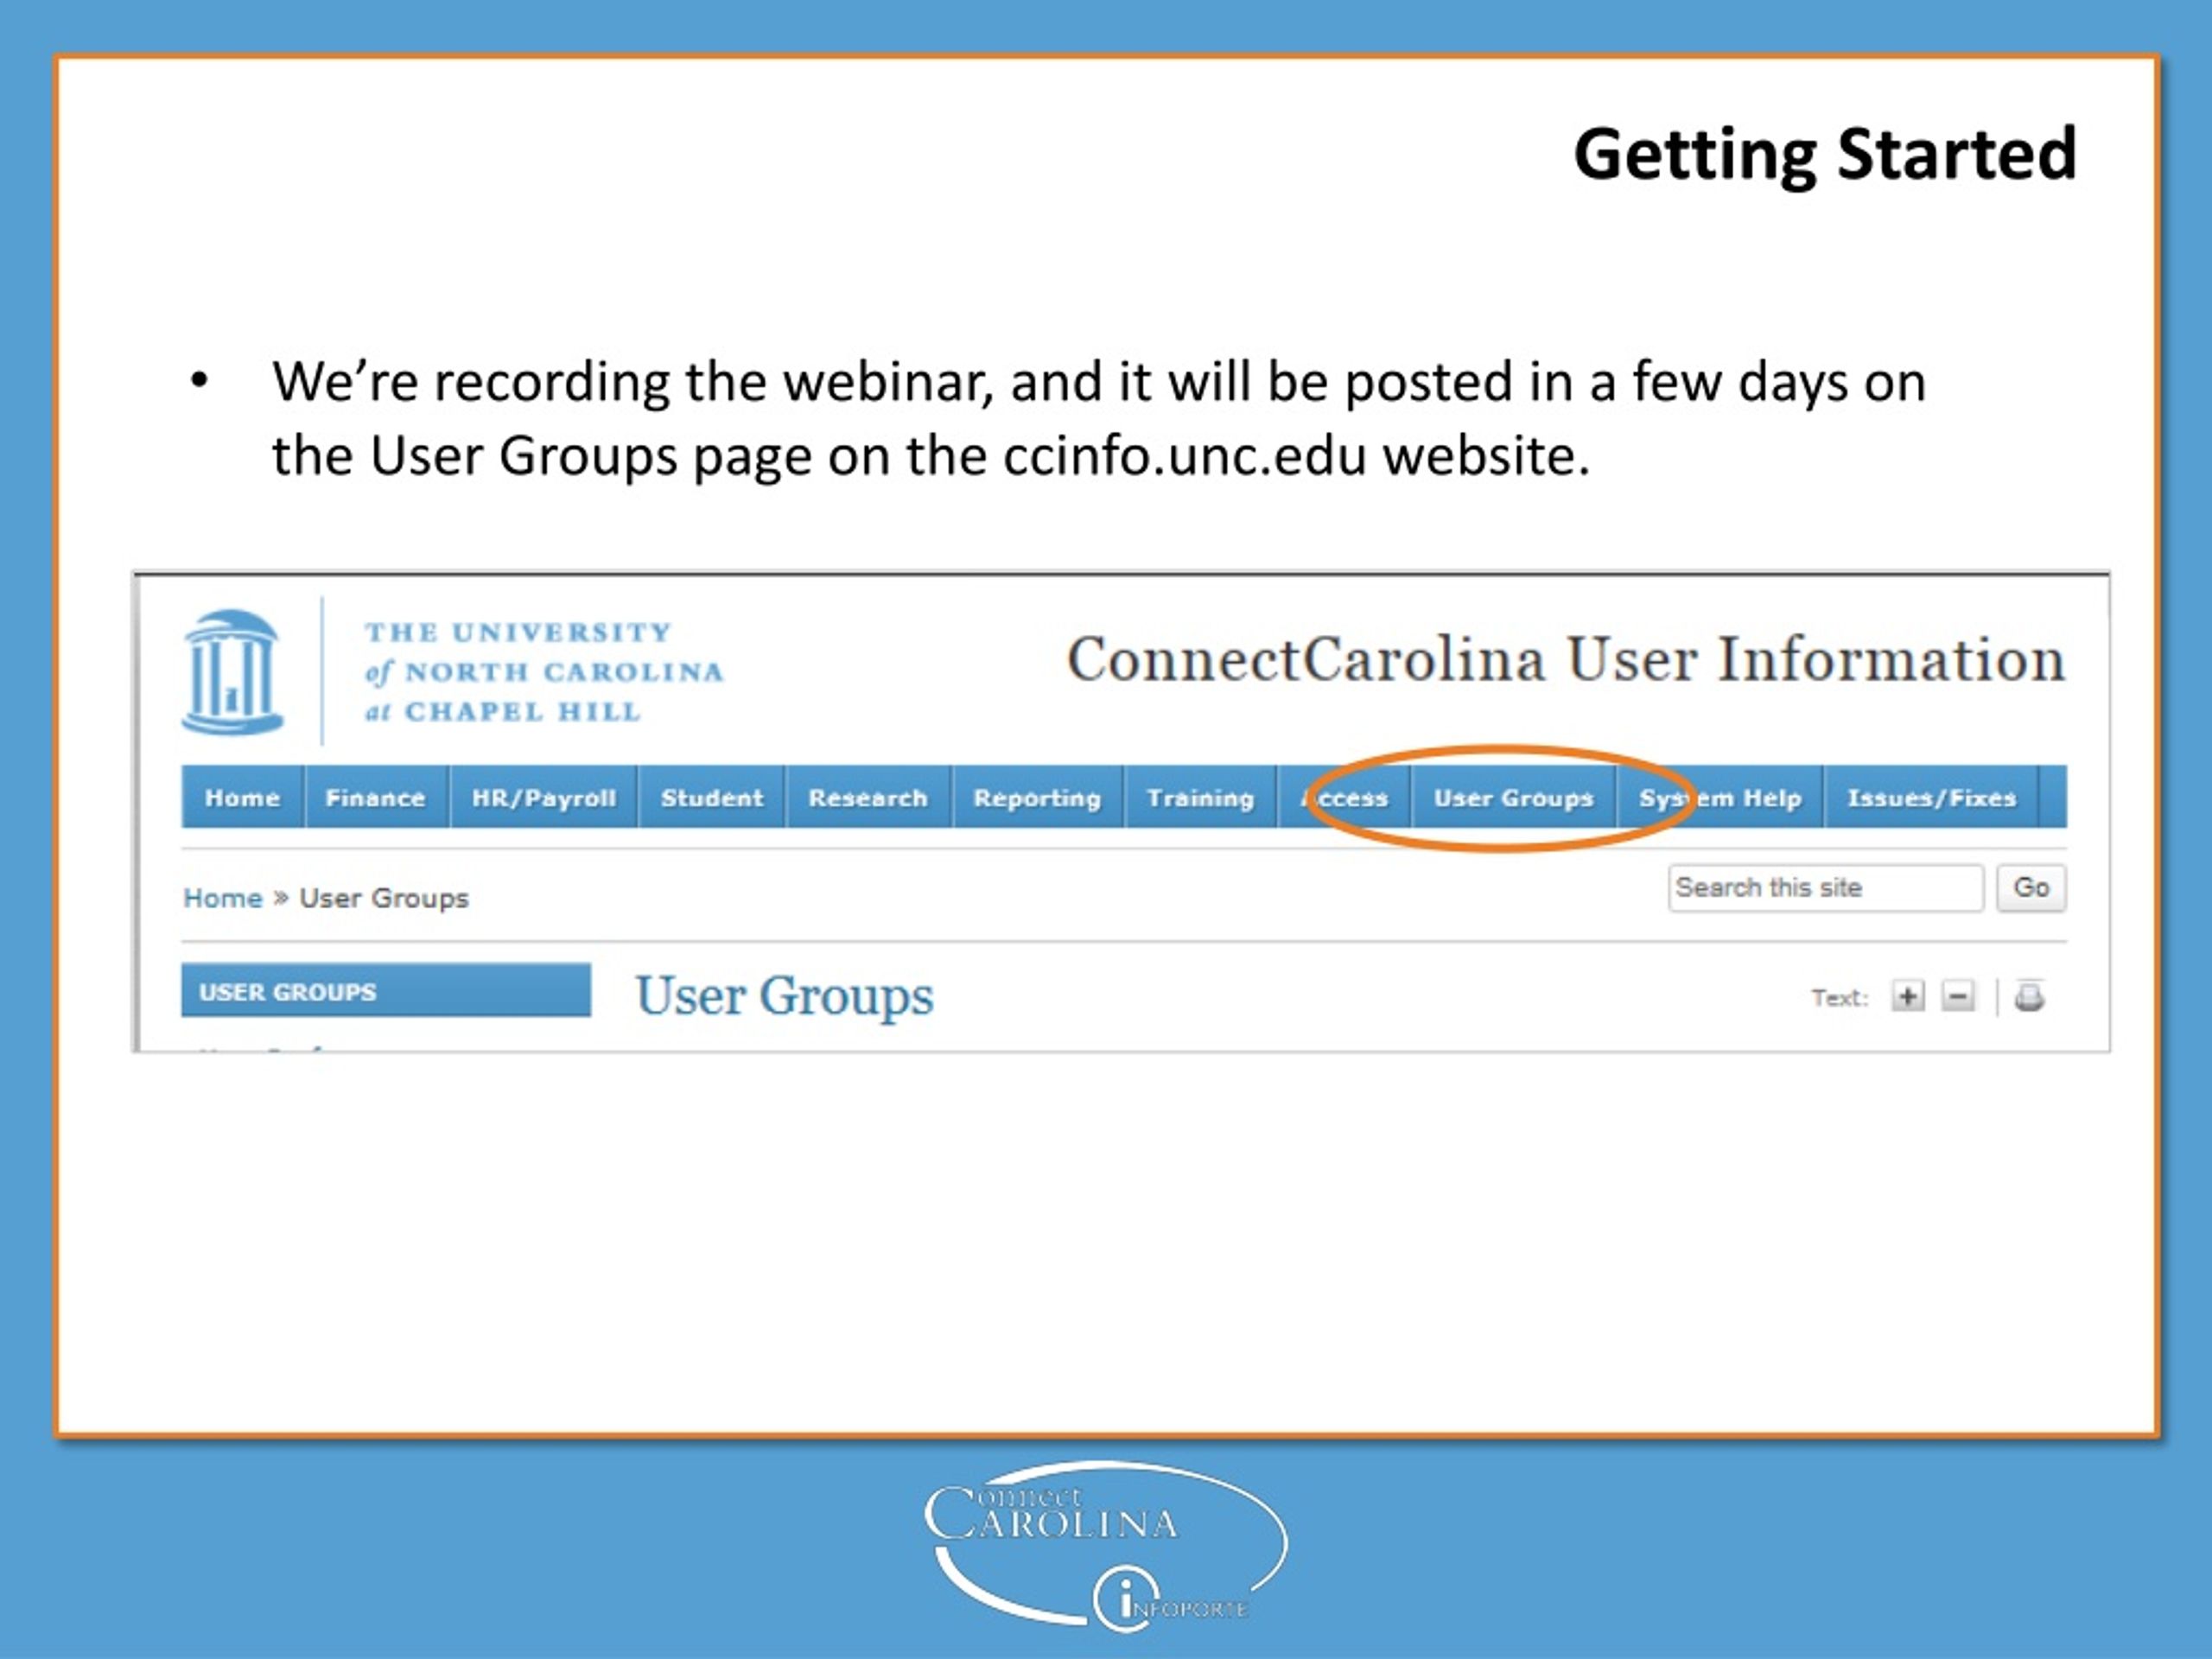Open the Training menu tab
This screenshot has width=2212, height=1659.
point(1200,797)
